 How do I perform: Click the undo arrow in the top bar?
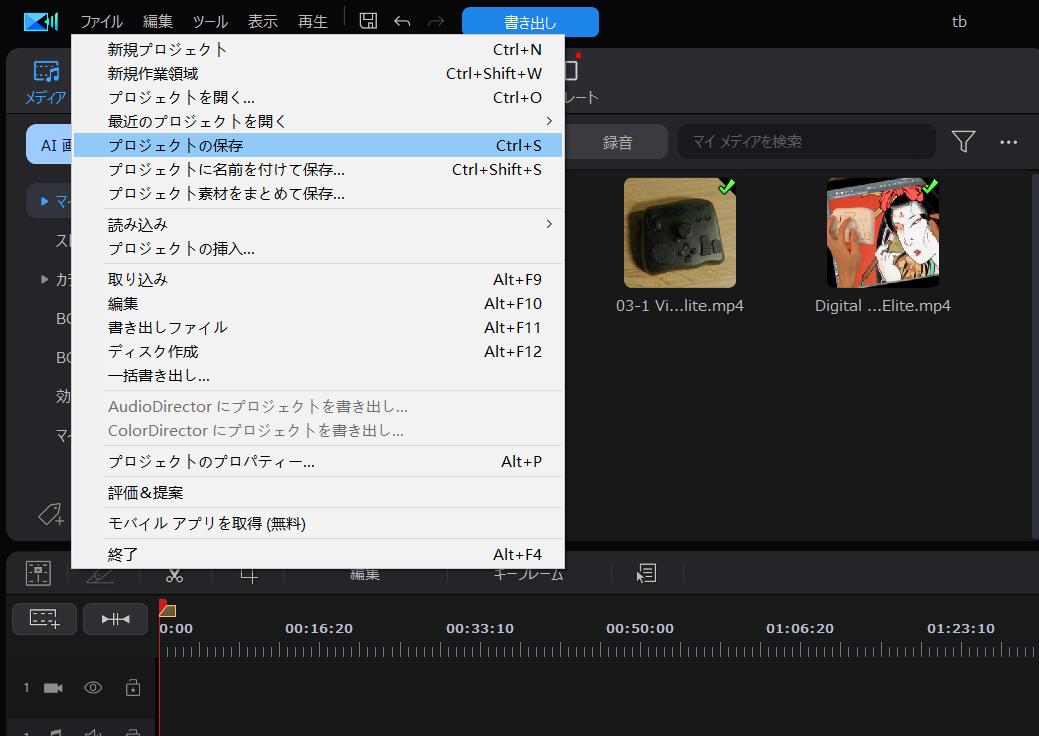click(x=402, y=21)
